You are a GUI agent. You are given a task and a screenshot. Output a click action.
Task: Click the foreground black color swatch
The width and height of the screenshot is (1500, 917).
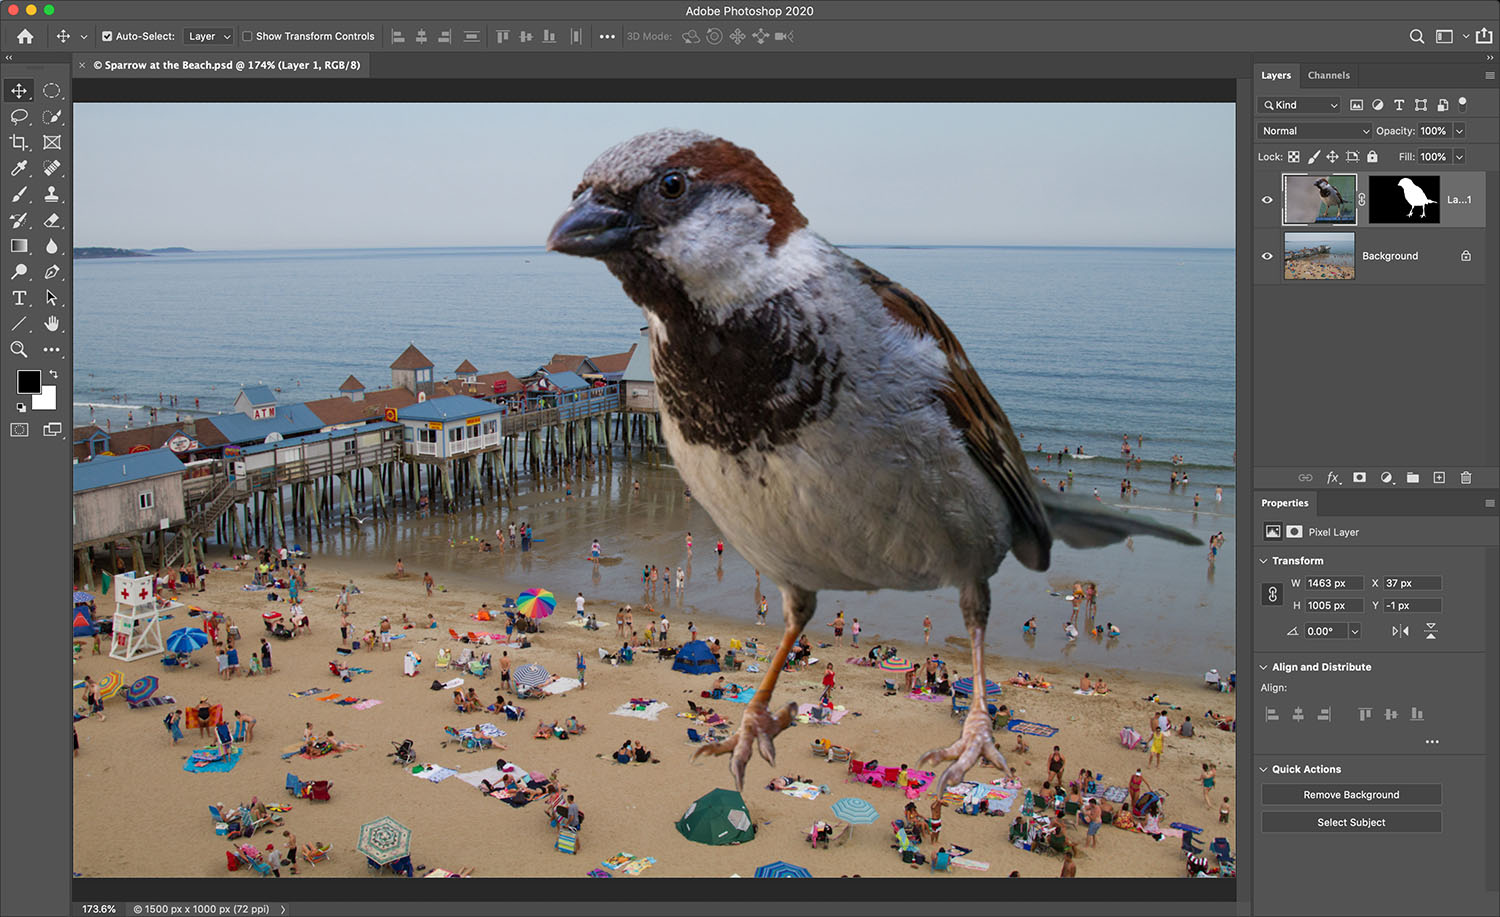[27, 380]
